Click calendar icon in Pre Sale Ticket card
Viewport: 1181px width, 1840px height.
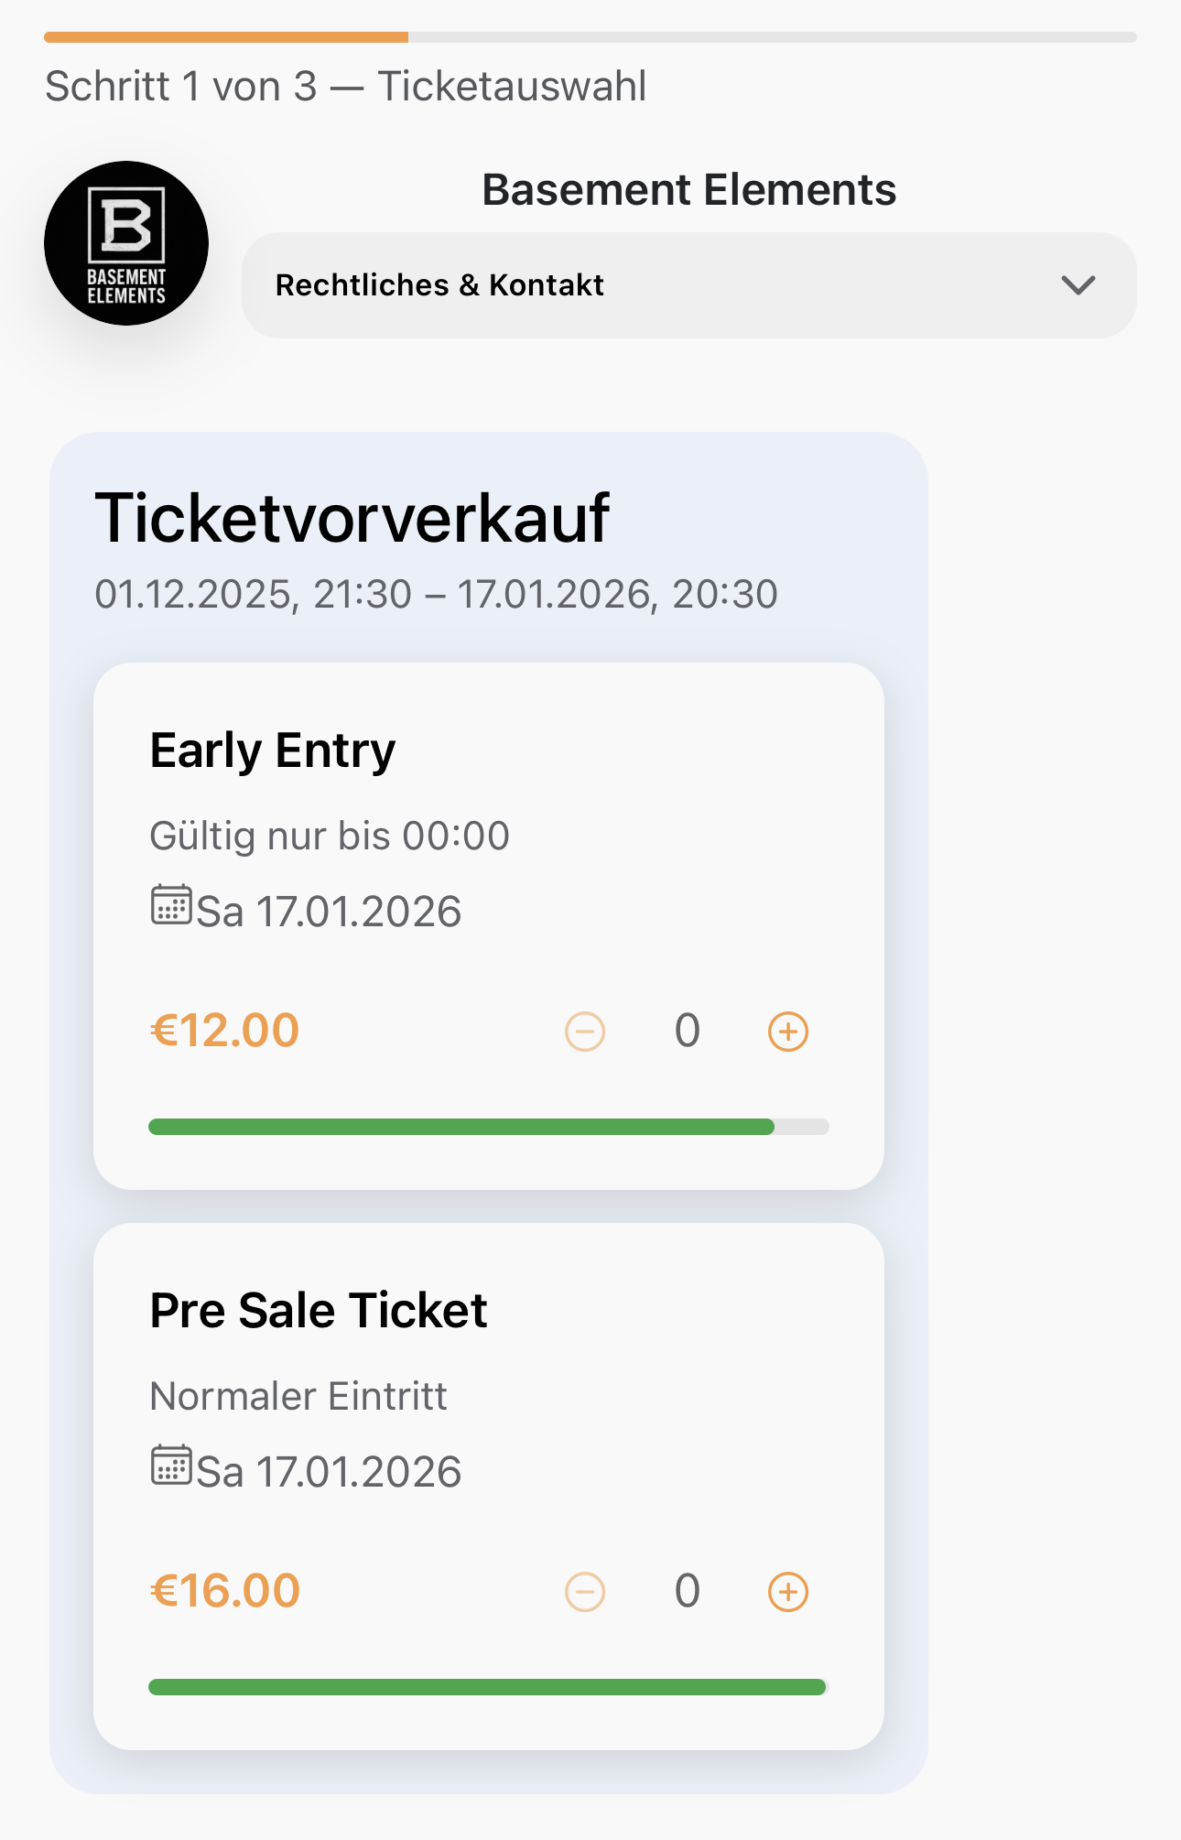171,1465
